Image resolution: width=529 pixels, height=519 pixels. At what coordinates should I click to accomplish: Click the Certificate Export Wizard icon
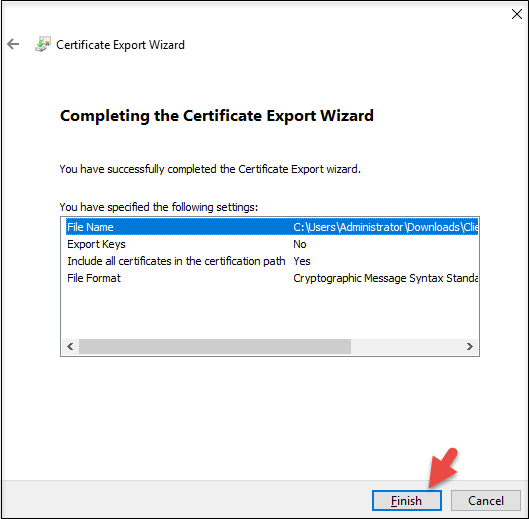pos(43,44)
